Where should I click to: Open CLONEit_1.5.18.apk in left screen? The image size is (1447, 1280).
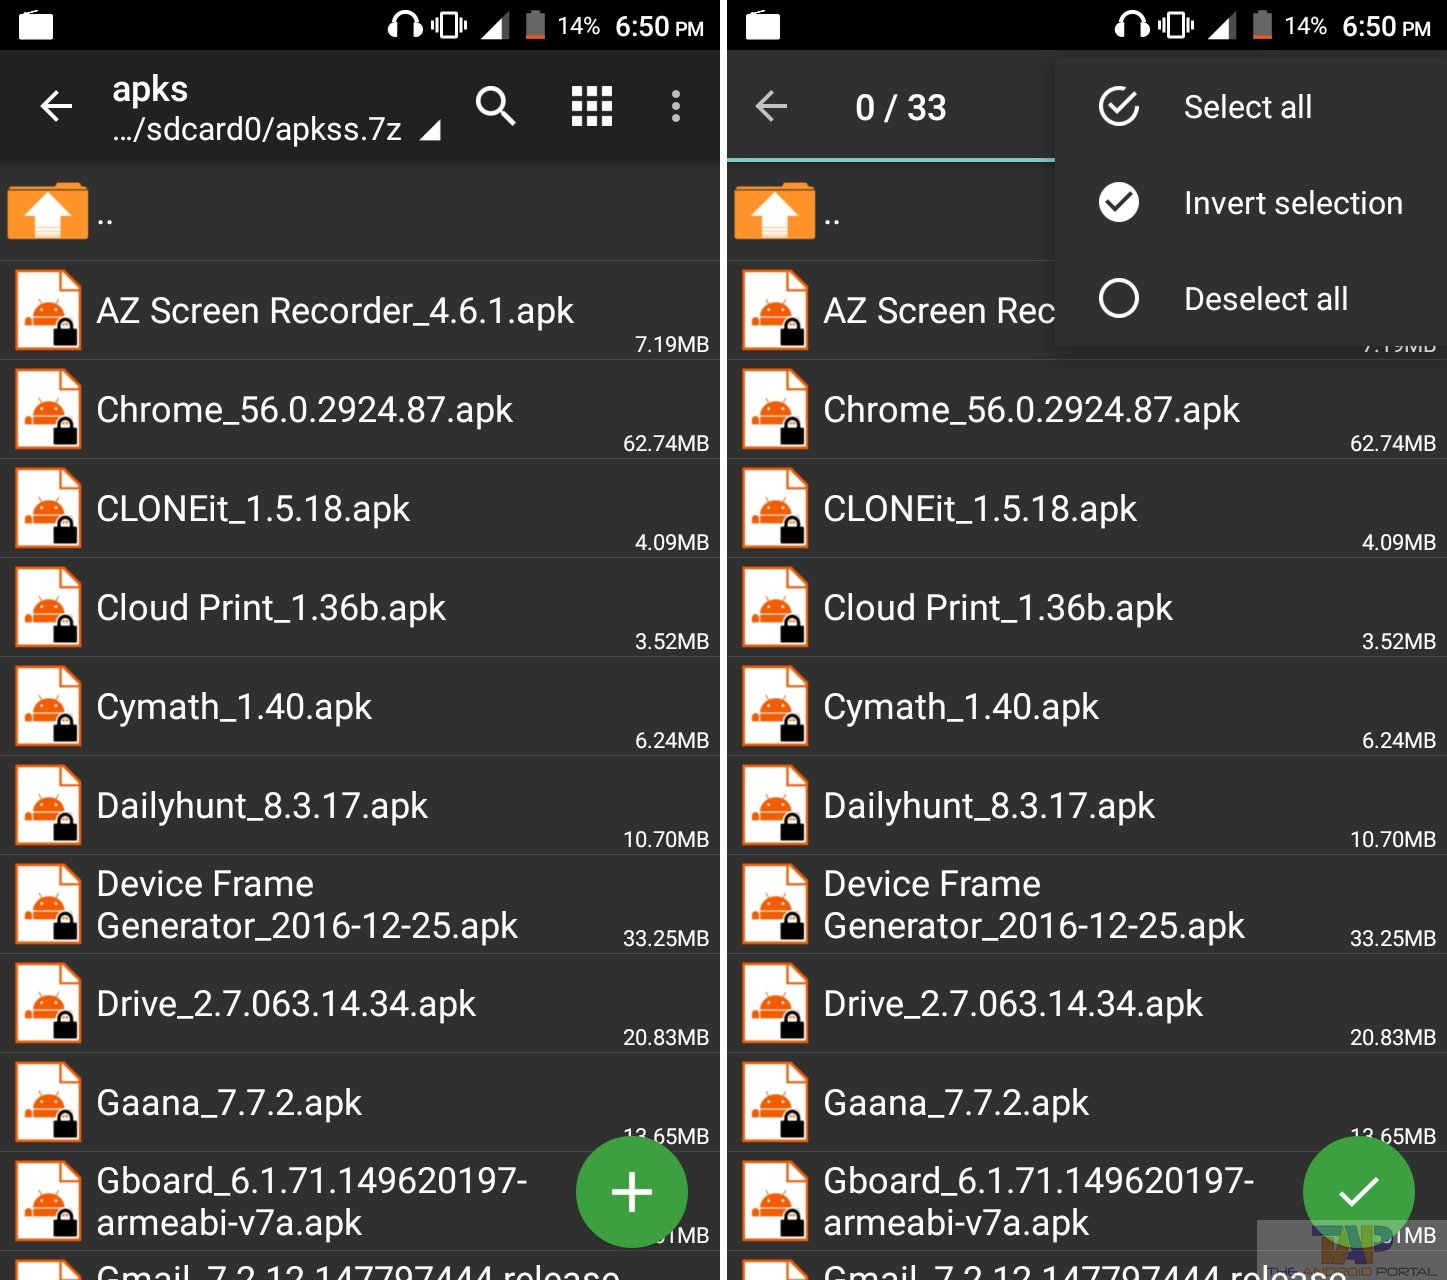(360, 508)
